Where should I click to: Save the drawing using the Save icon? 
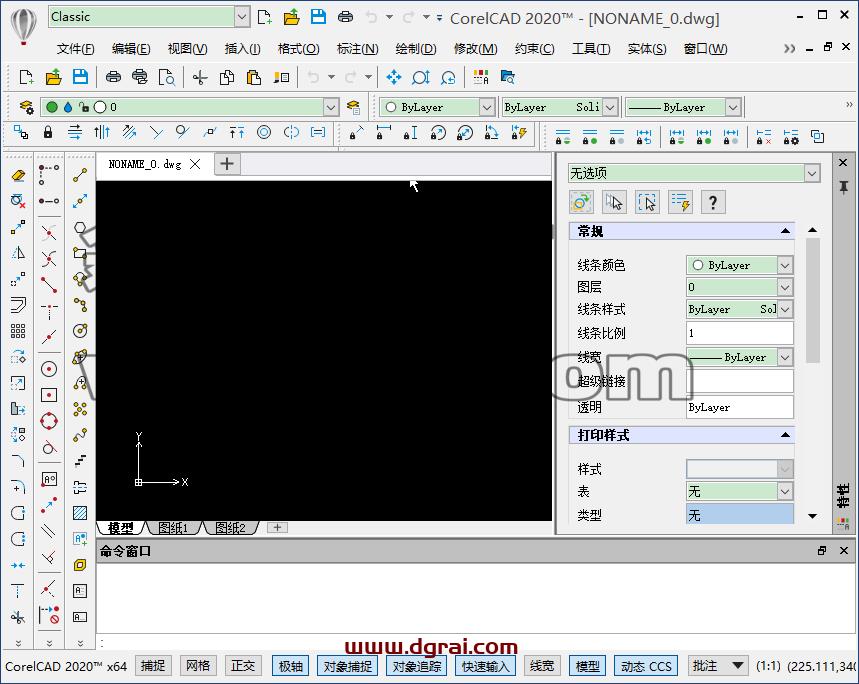(80, 77)
